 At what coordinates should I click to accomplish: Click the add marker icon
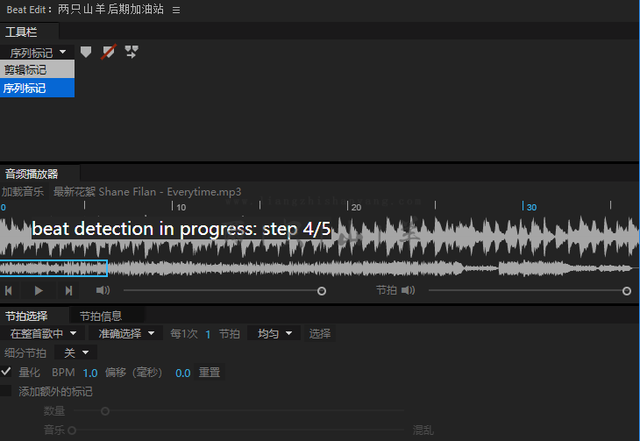click(x=86, y=52)
